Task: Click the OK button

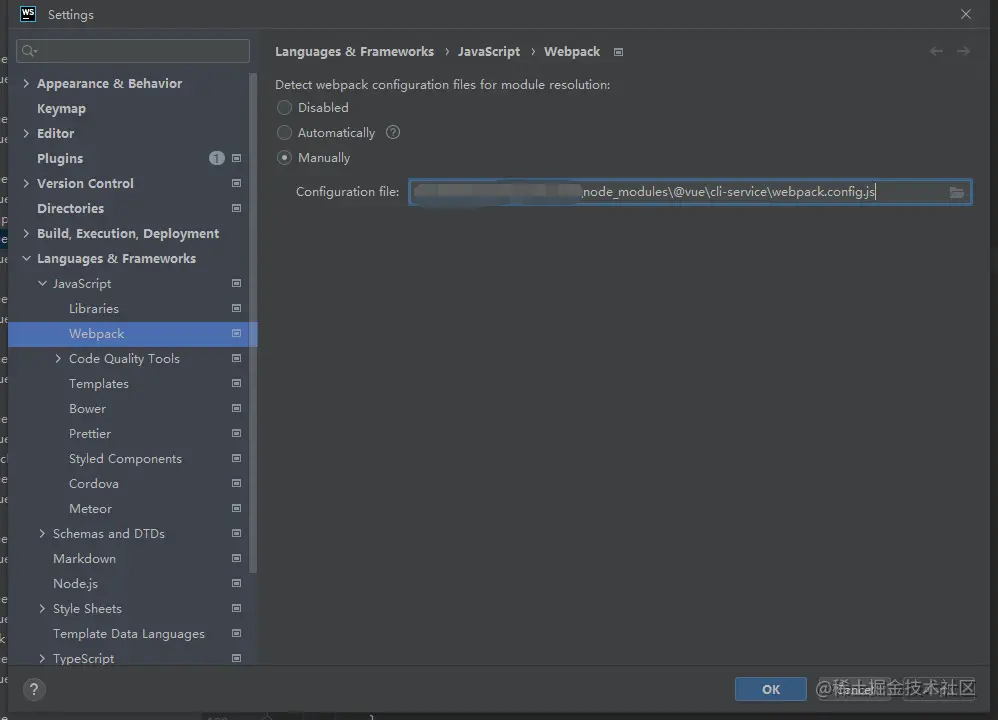Action: (770, 689)
